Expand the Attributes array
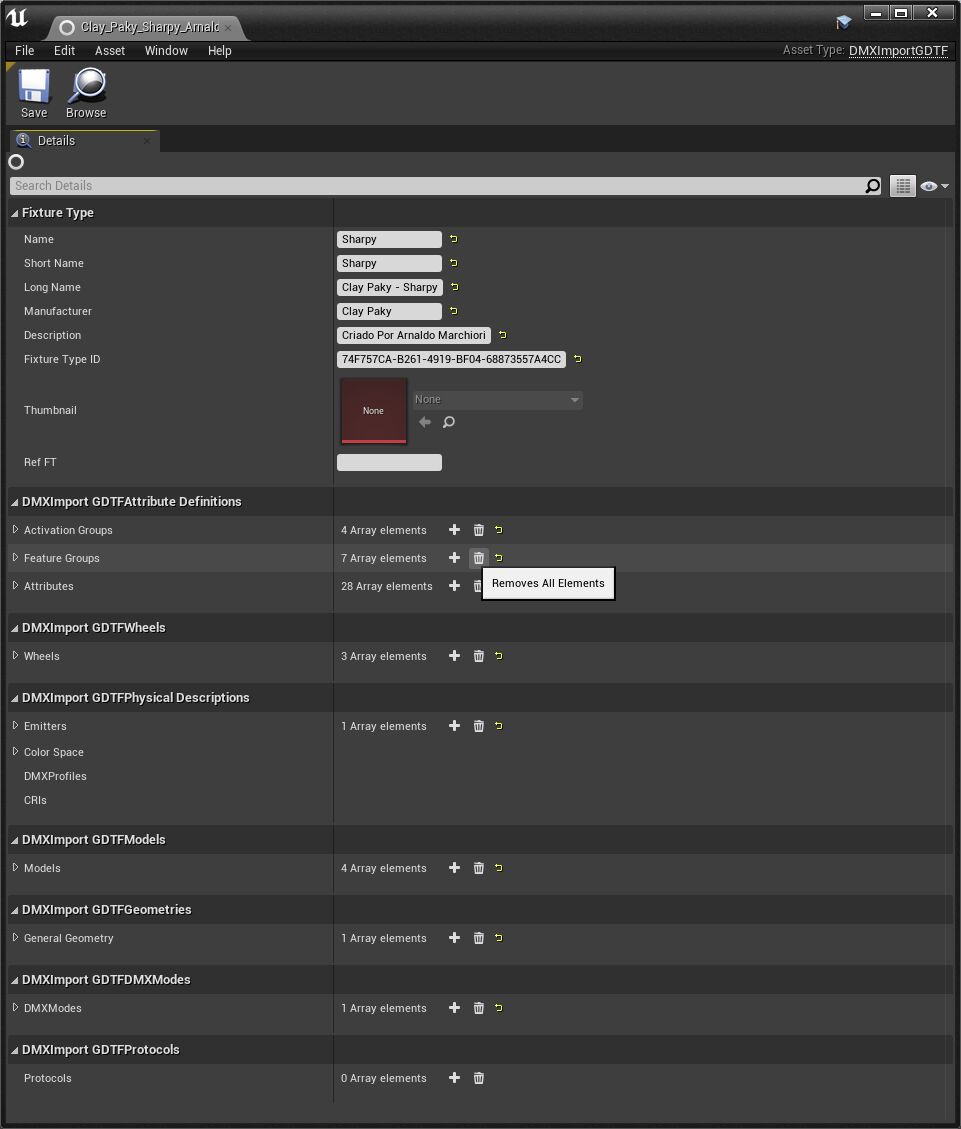 click(x=16, y=586)
